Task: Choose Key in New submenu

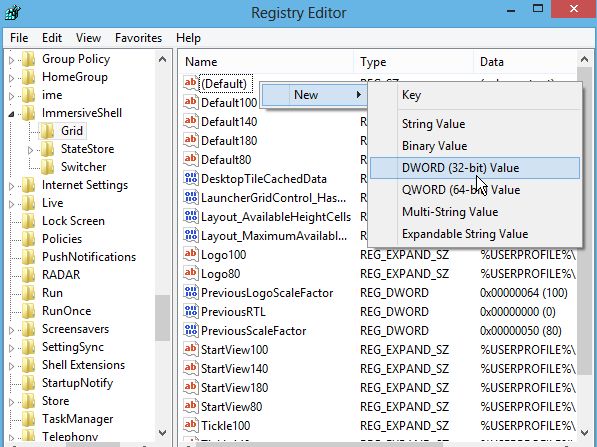Action: point(475,95)
